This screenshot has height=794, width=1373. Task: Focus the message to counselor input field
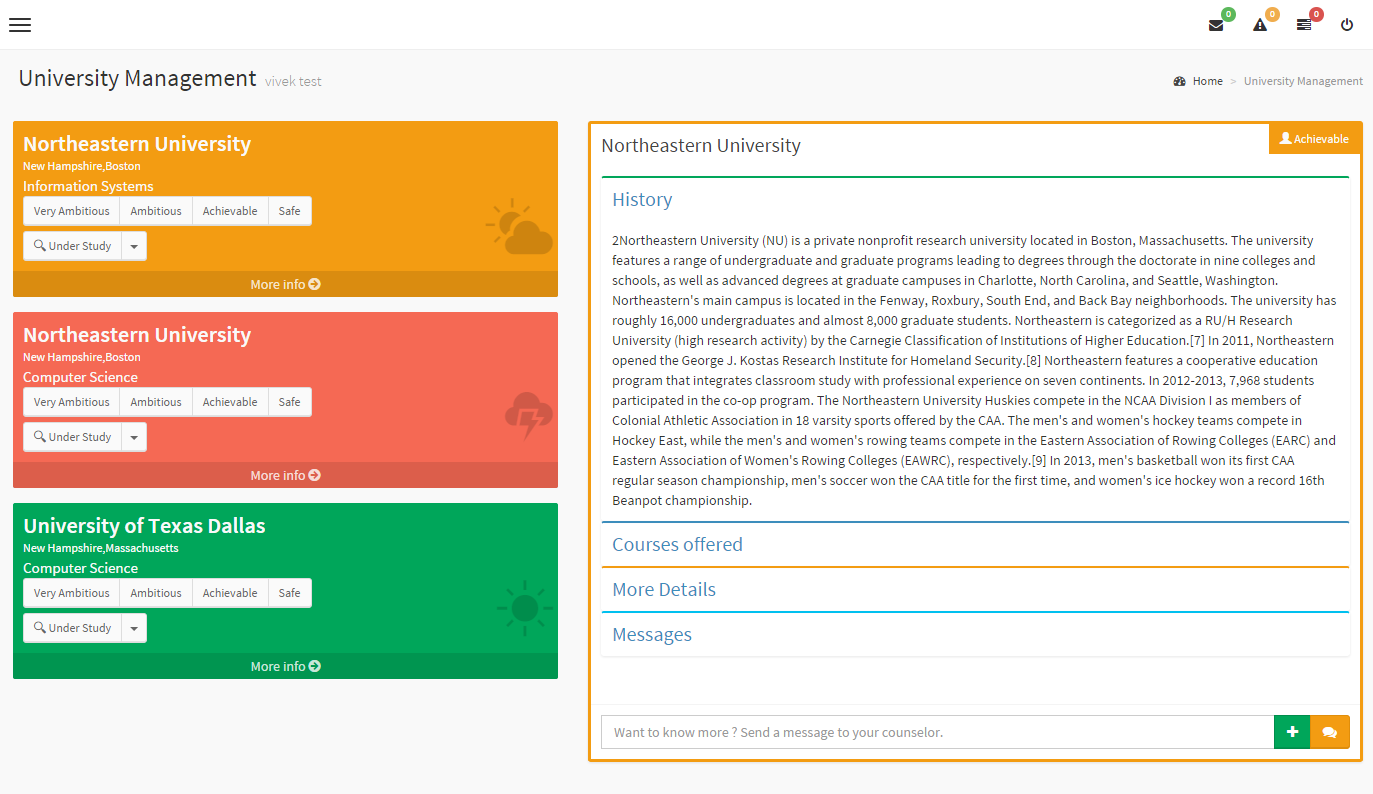[x=937, y=732]
